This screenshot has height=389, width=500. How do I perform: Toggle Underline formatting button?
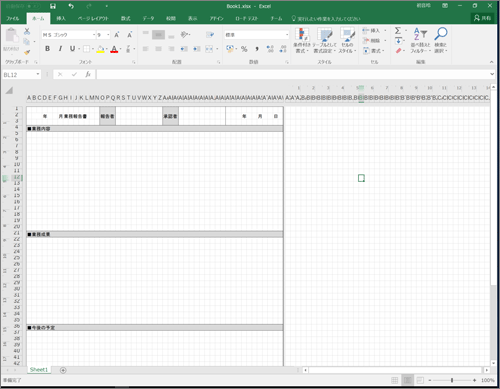(x=72, y=49)
